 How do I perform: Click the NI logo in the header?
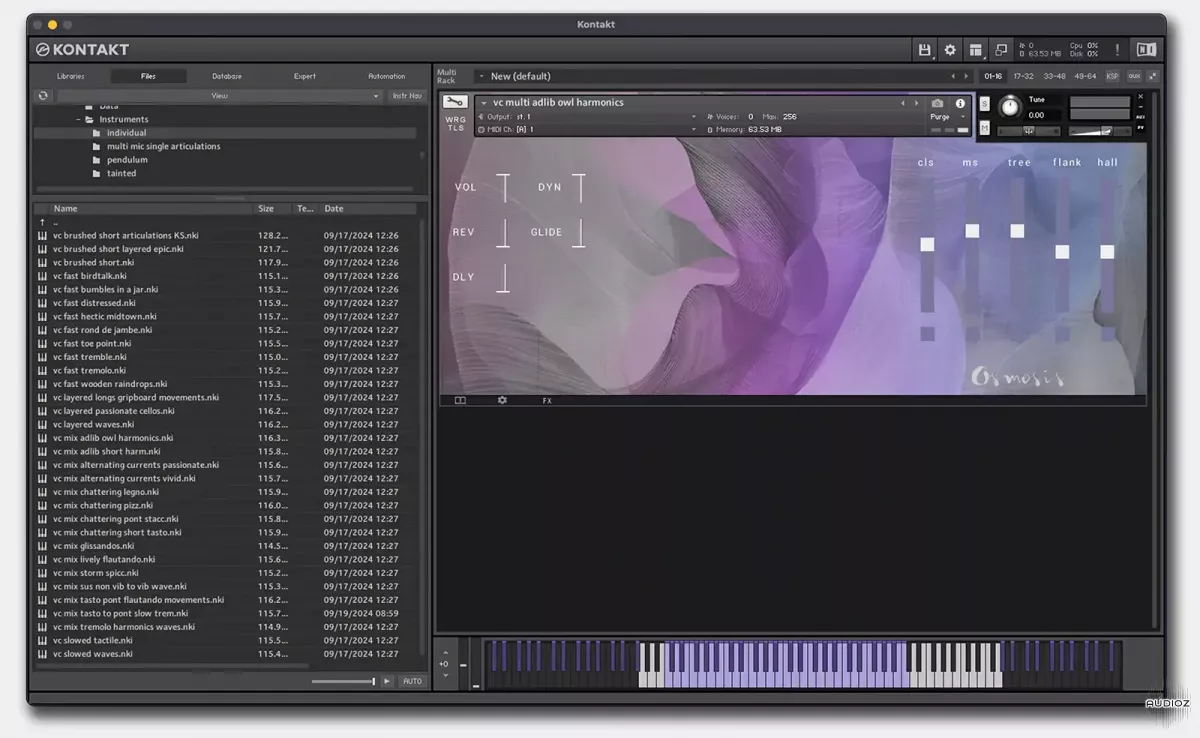coord(1146,50)
